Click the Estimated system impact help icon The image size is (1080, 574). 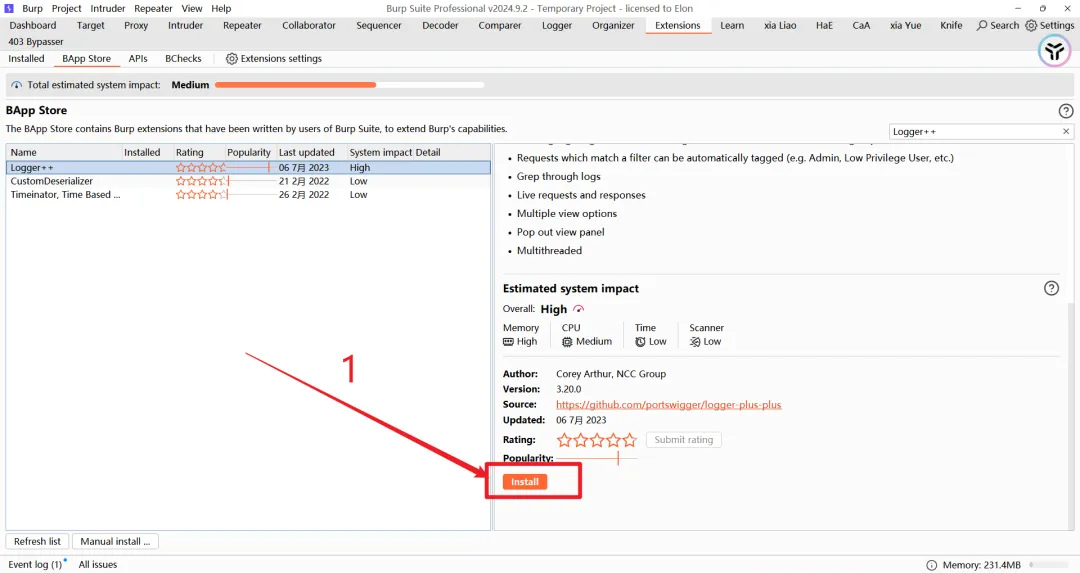click(1051, 288)
